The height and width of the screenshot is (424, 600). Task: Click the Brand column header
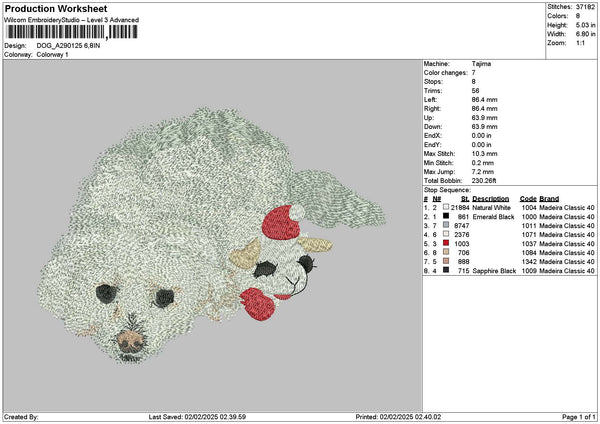tap(549, 199)
